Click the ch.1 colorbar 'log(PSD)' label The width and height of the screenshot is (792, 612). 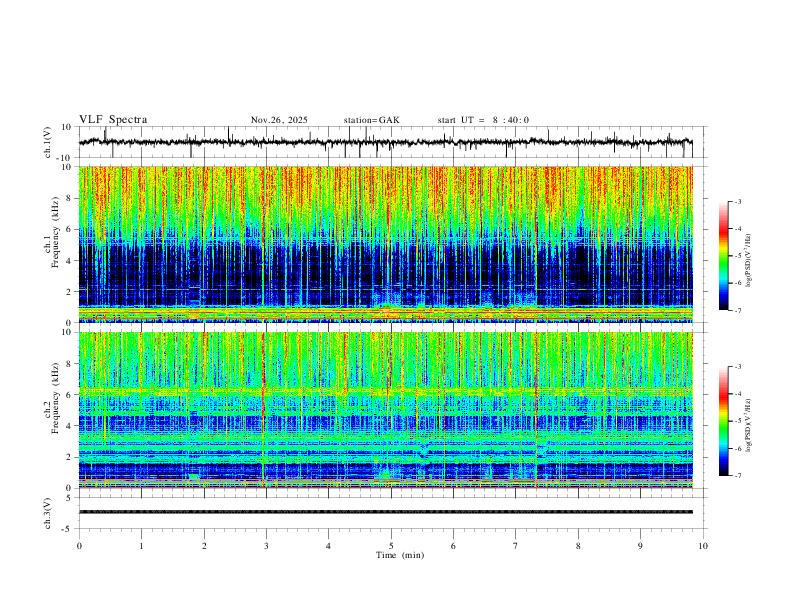point(749,261)
